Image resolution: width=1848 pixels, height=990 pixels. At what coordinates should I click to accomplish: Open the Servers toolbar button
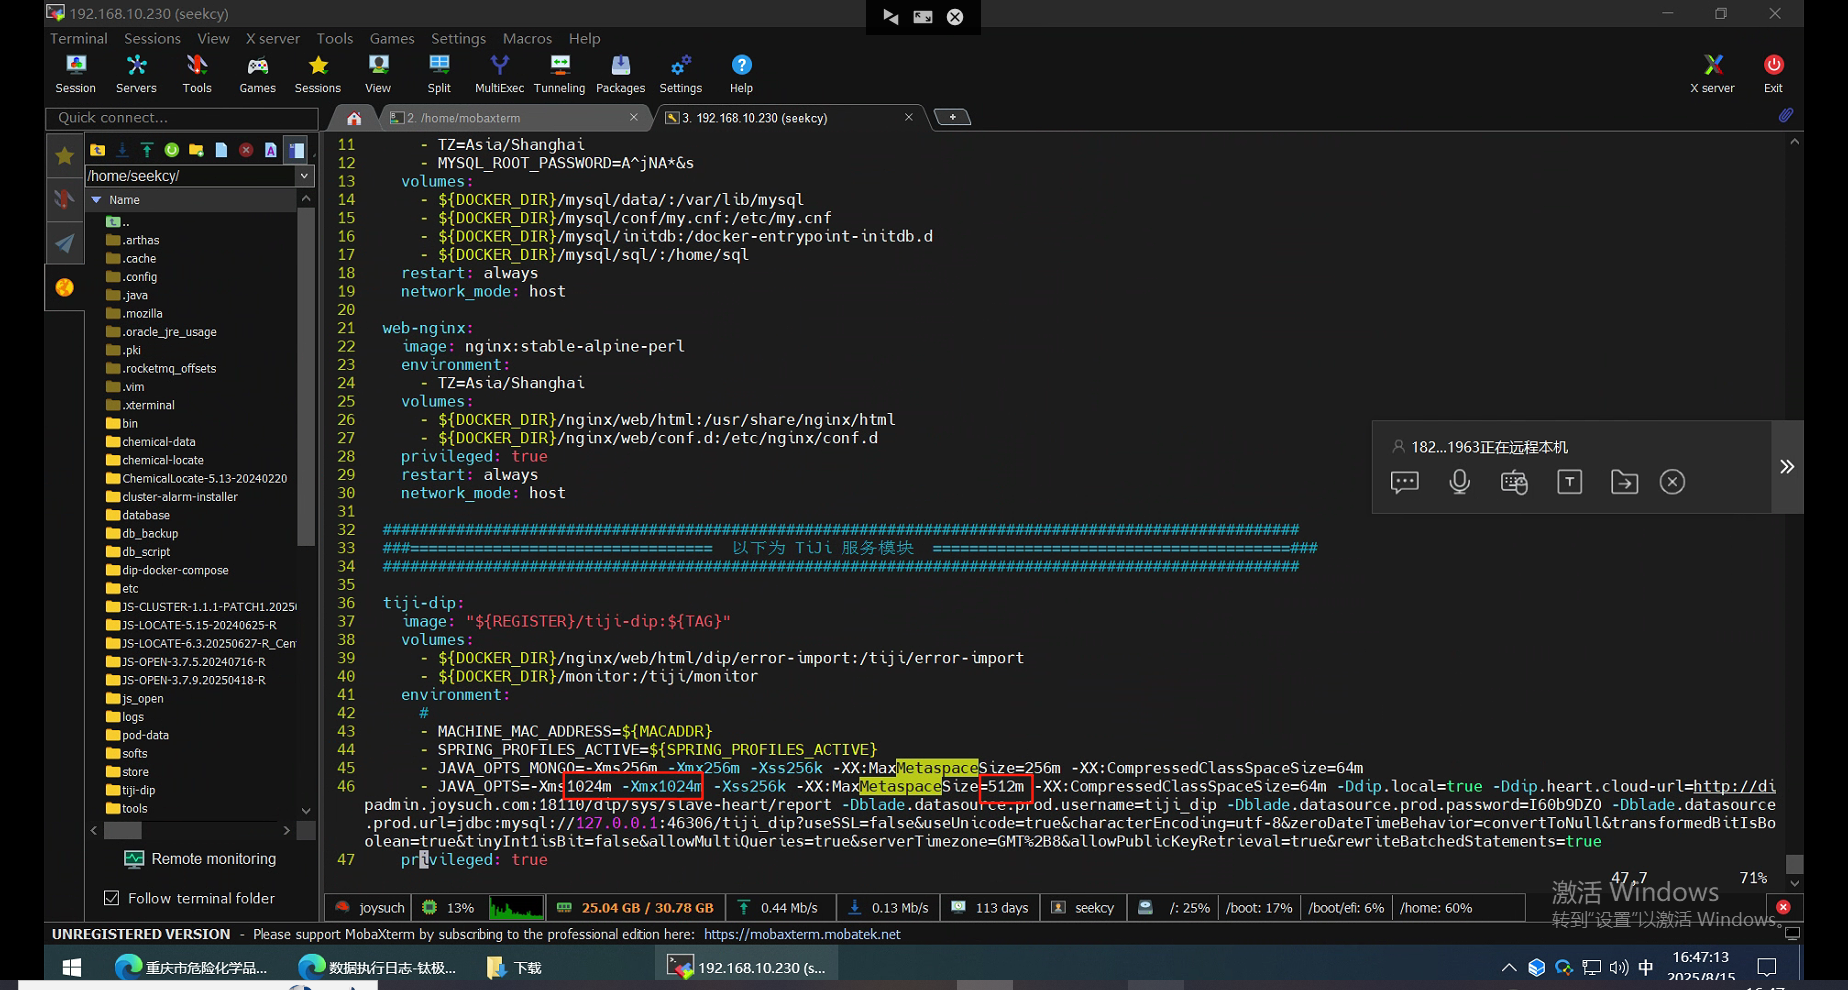pos(136,74)
